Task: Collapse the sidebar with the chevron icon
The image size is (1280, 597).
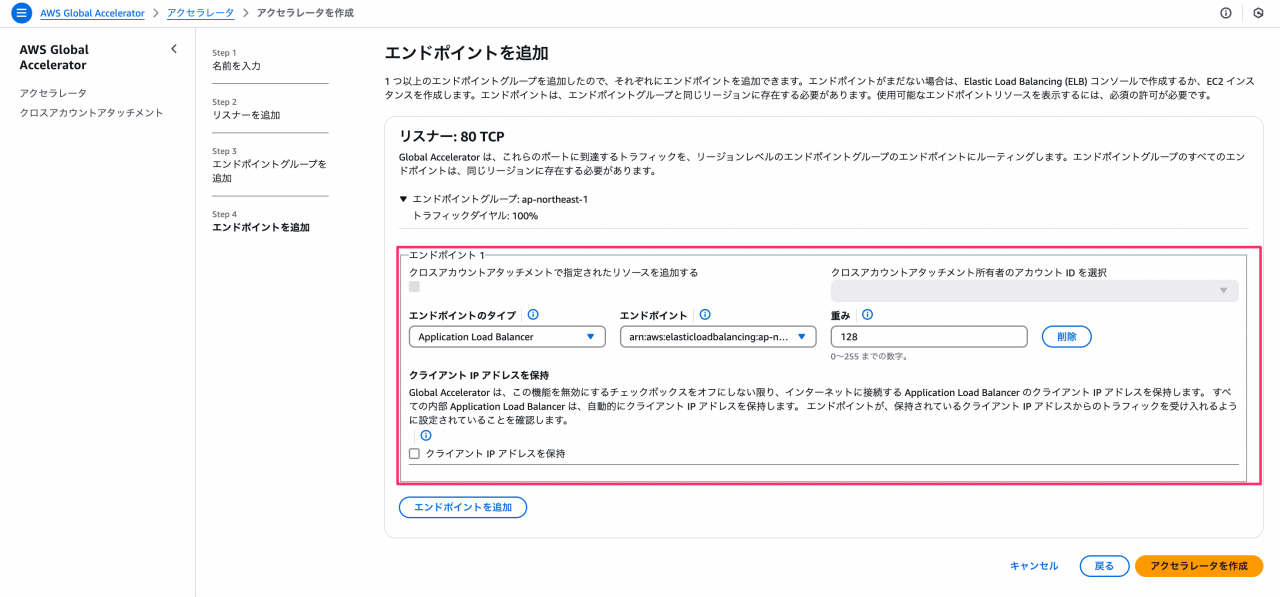Action: coord(174,49)
